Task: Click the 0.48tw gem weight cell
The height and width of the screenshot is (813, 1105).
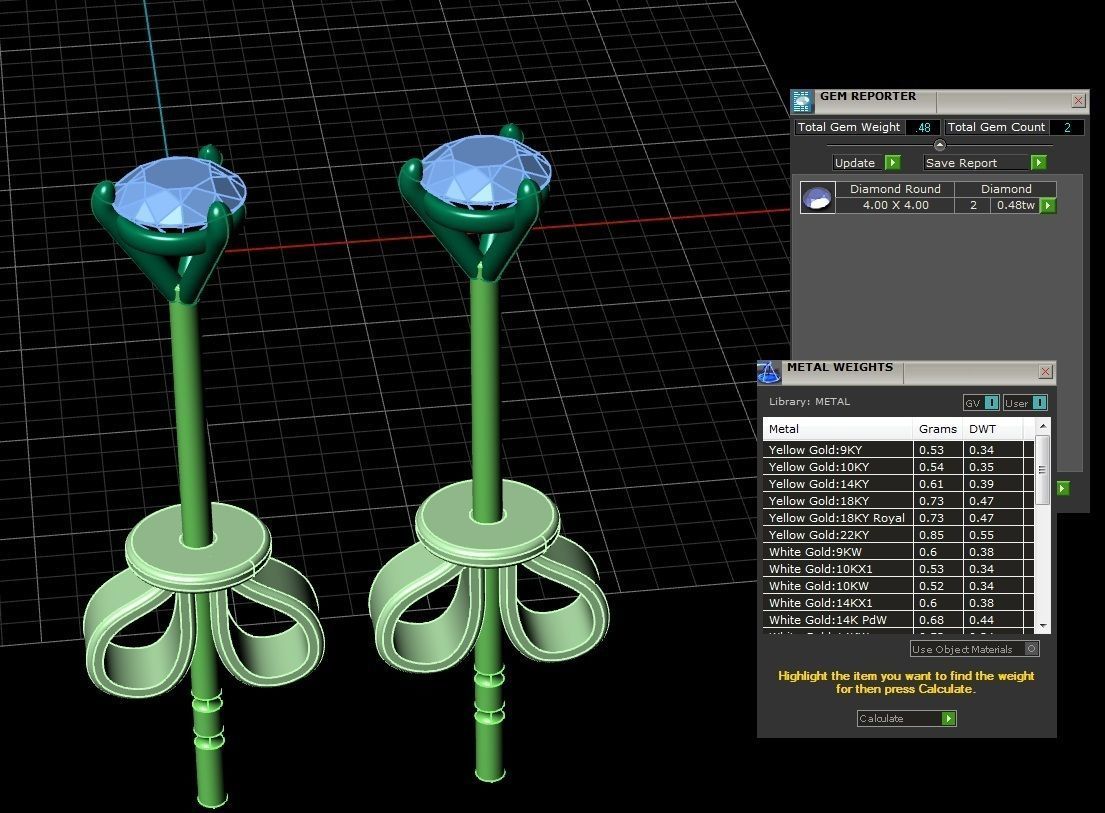Action: click(x=1016, y=205)
